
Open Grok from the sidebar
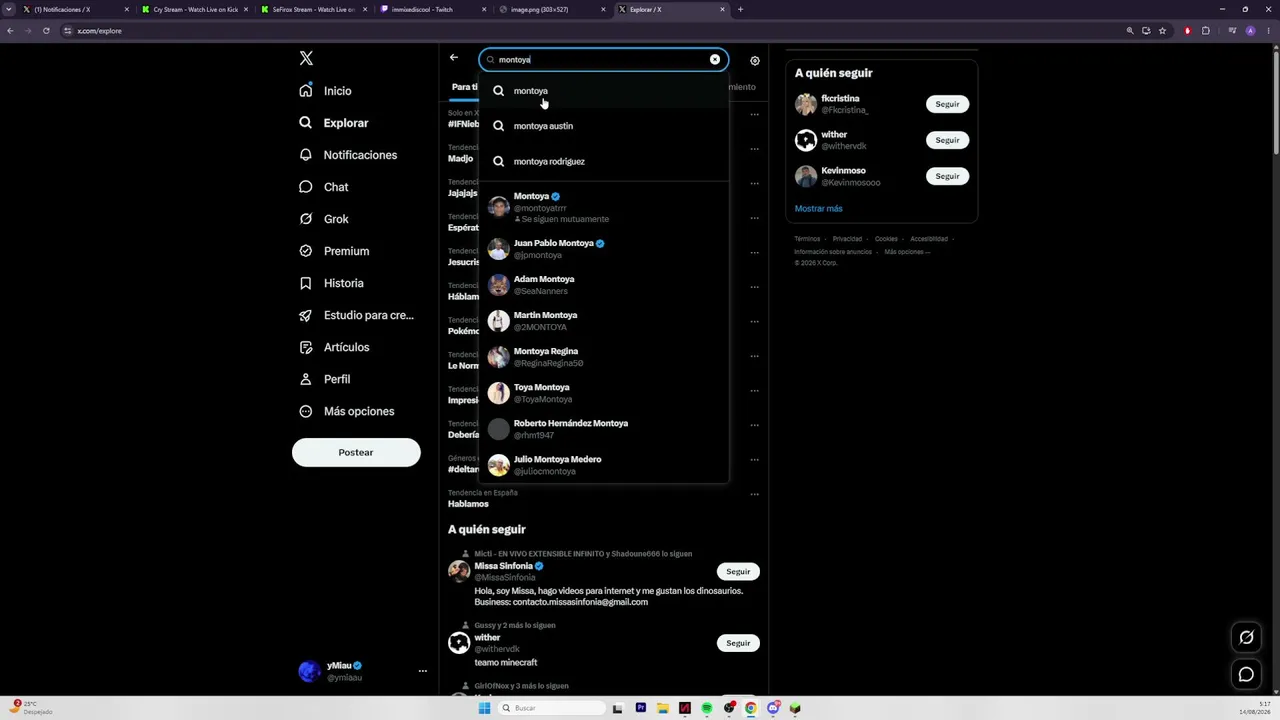point(323,219)
